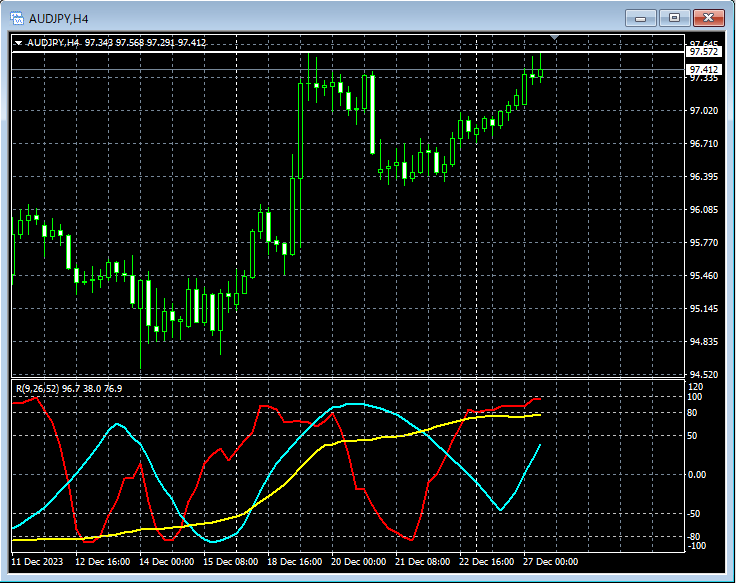Maximize the AUDJPY,H4 chart window

click(x=674, y=18)
